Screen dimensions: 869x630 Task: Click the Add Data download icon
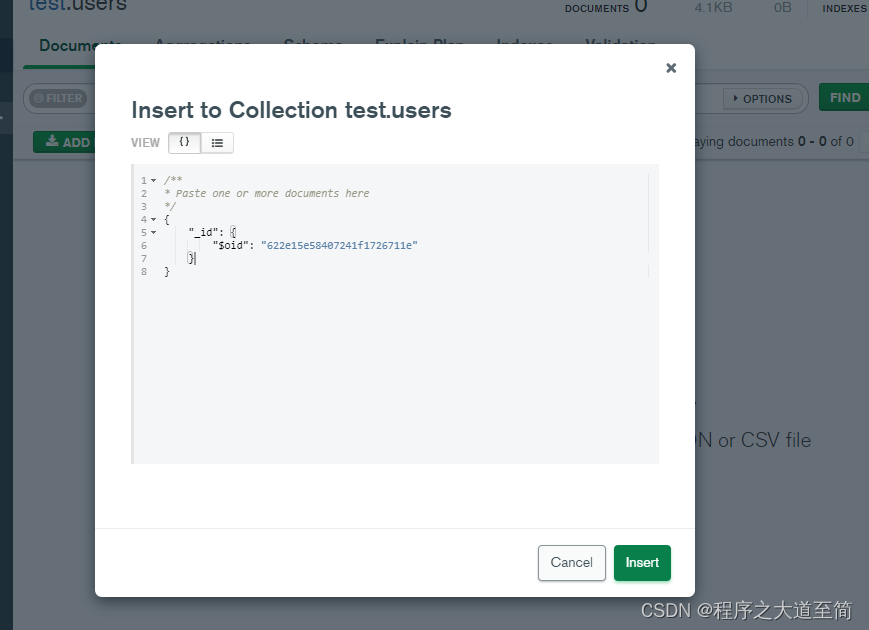tap(52, 142)
